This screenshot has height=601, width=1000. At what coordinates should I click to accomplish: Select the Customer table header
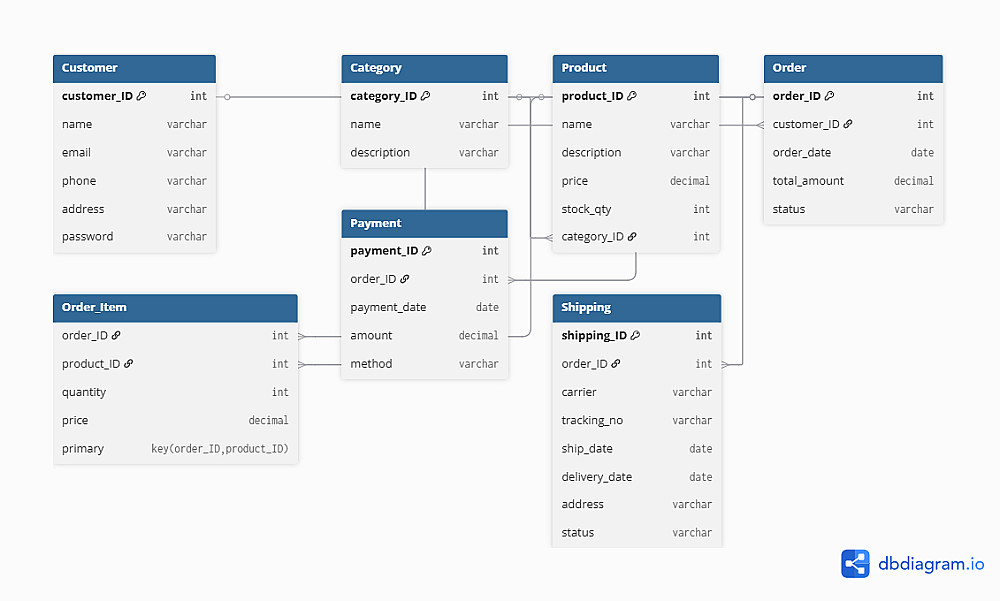coord(134,68)
